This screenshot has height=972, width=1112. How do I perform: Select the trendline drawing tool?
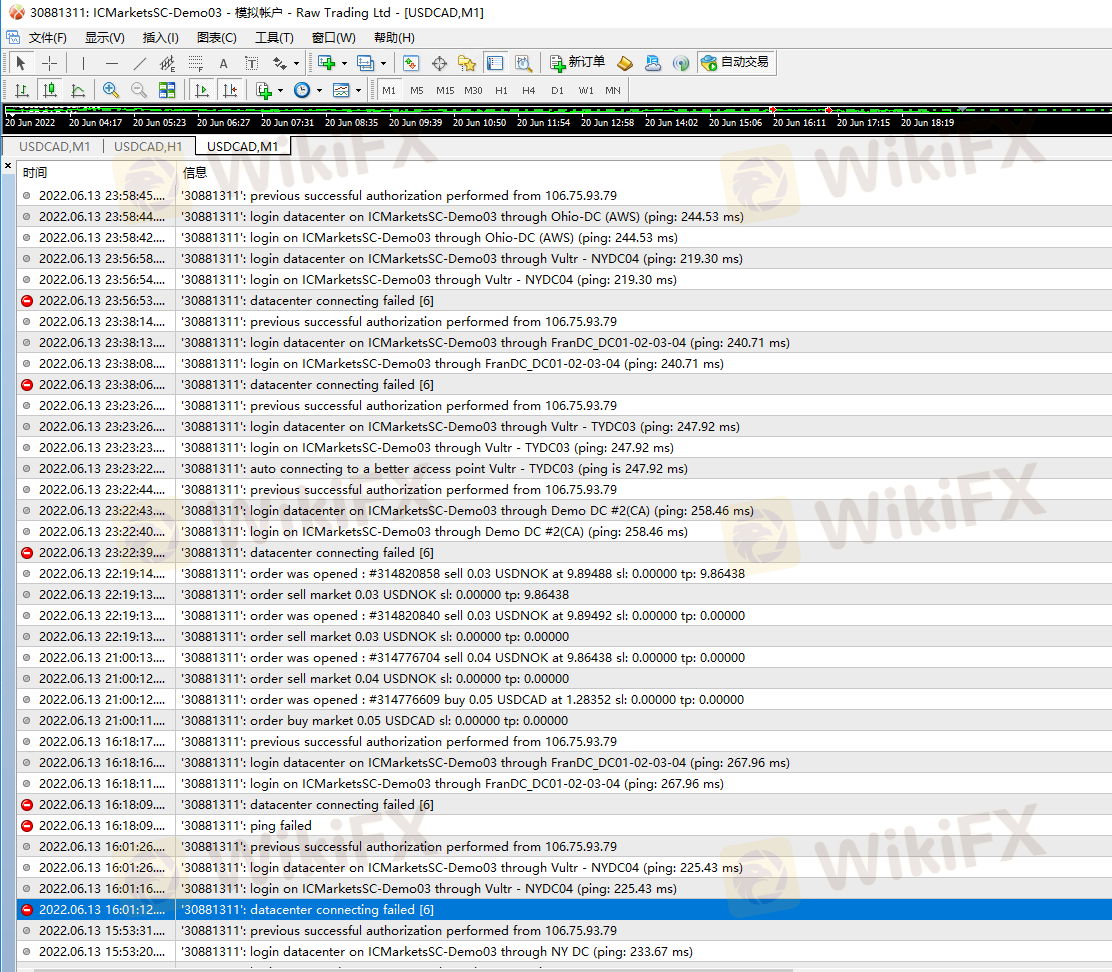(140, 63)
